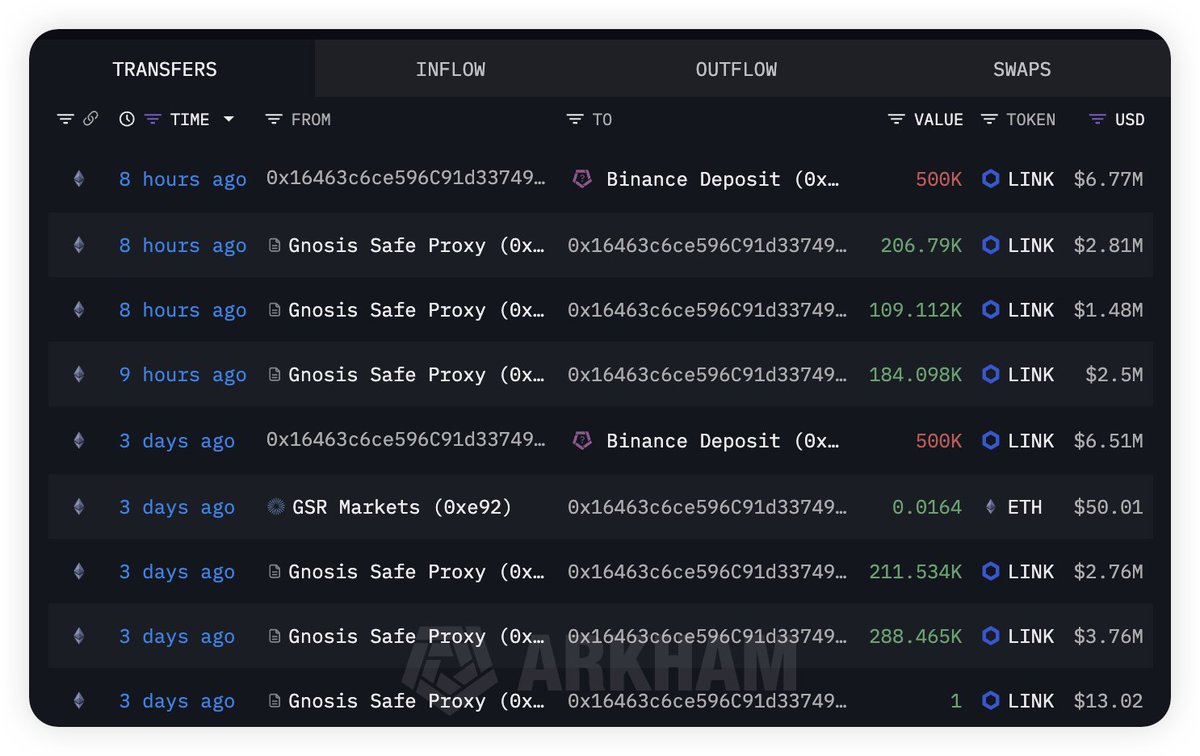Viewport: 1200px width, 756px height.
Task: Click the 109.112K value cell
Action: point(916,310)
